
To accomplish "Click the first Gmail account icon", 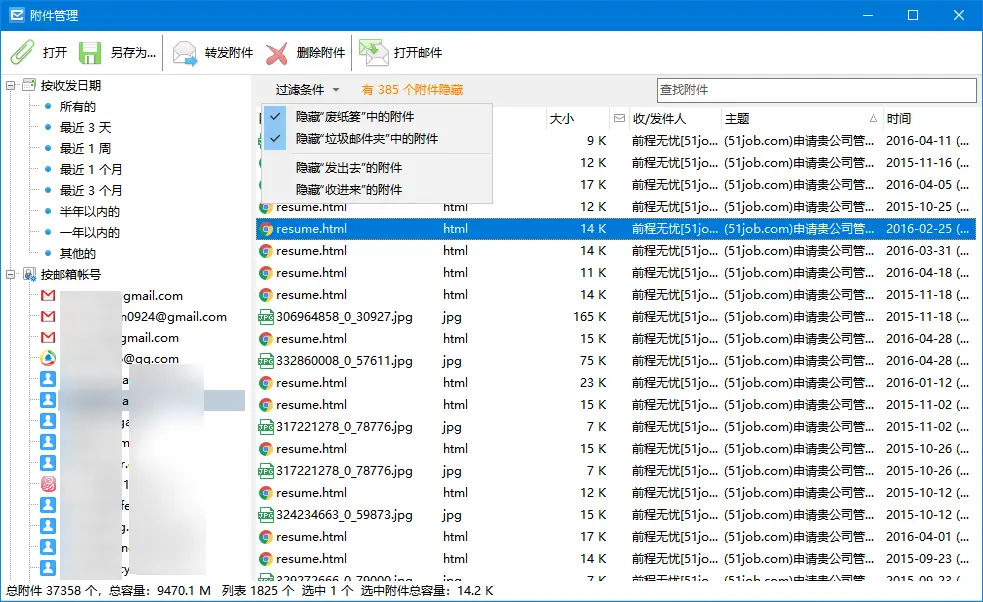I will tap(48, 295).
